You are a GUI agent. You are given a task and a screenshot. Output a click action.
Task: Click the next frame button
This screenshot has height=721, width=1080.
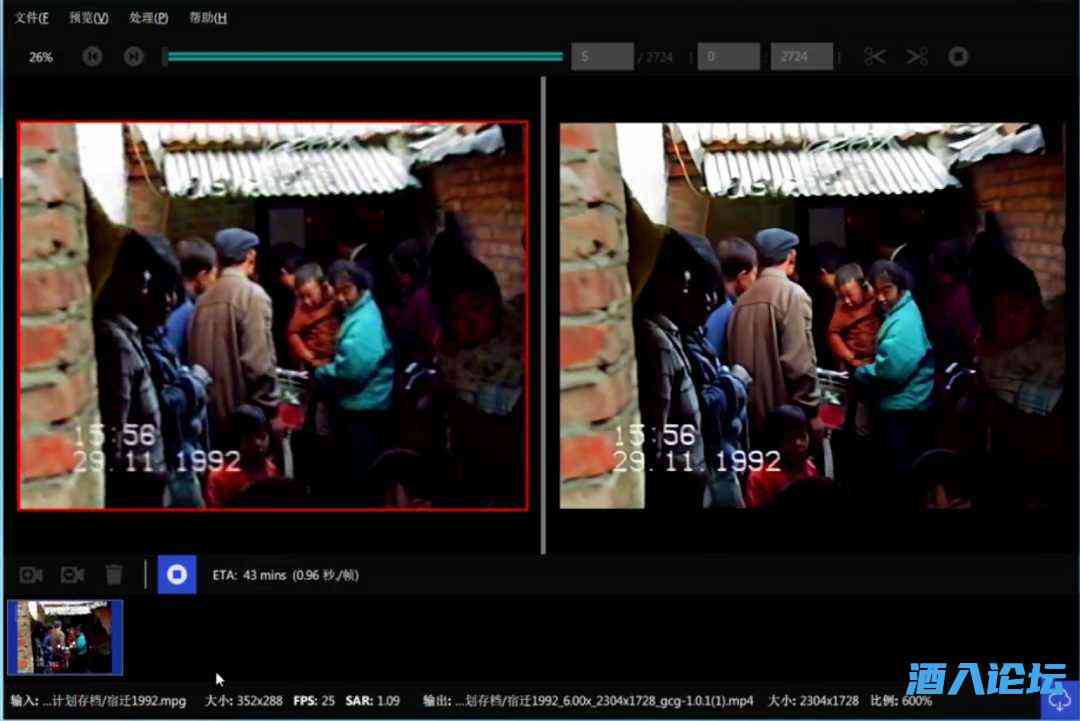(x=133, y=57)
